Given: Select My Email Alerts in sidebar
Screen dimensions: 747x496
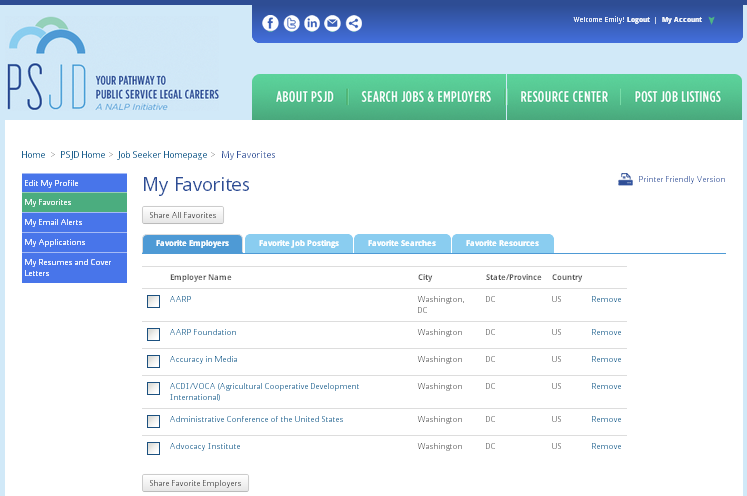Looking at the screenshot, I should tap(74, 223).
